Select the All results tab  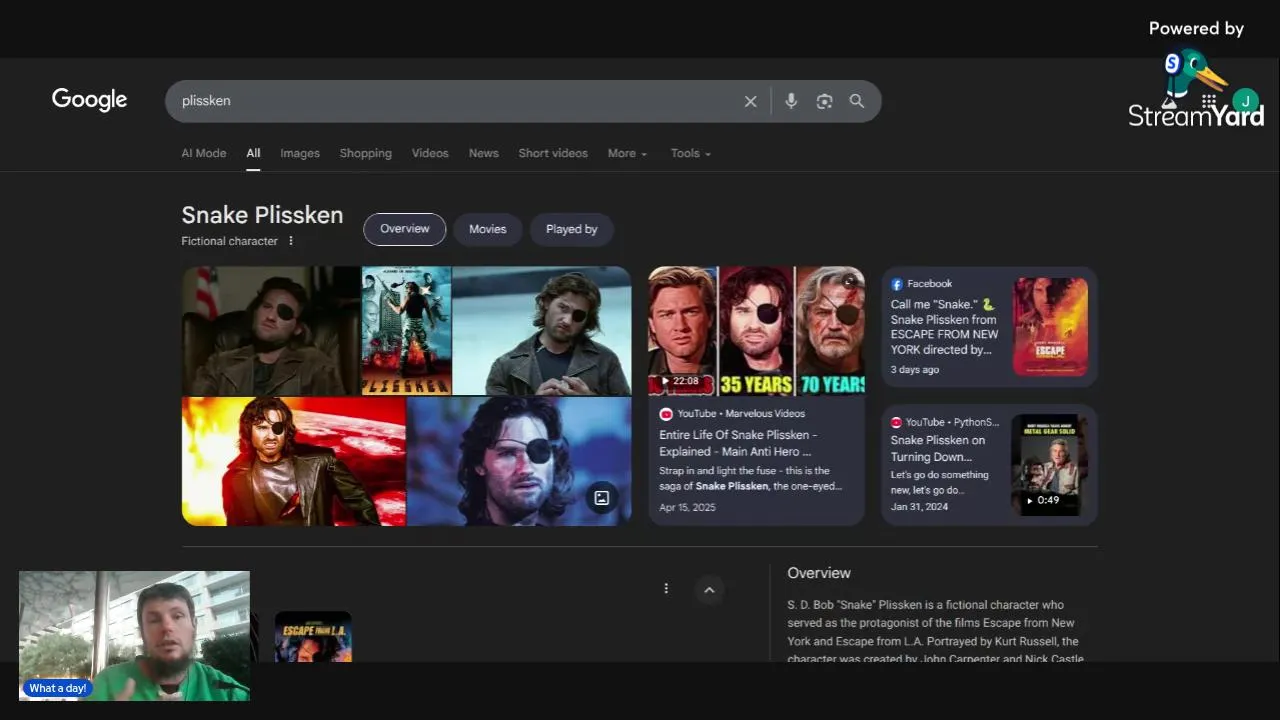[x=253, y=153]
